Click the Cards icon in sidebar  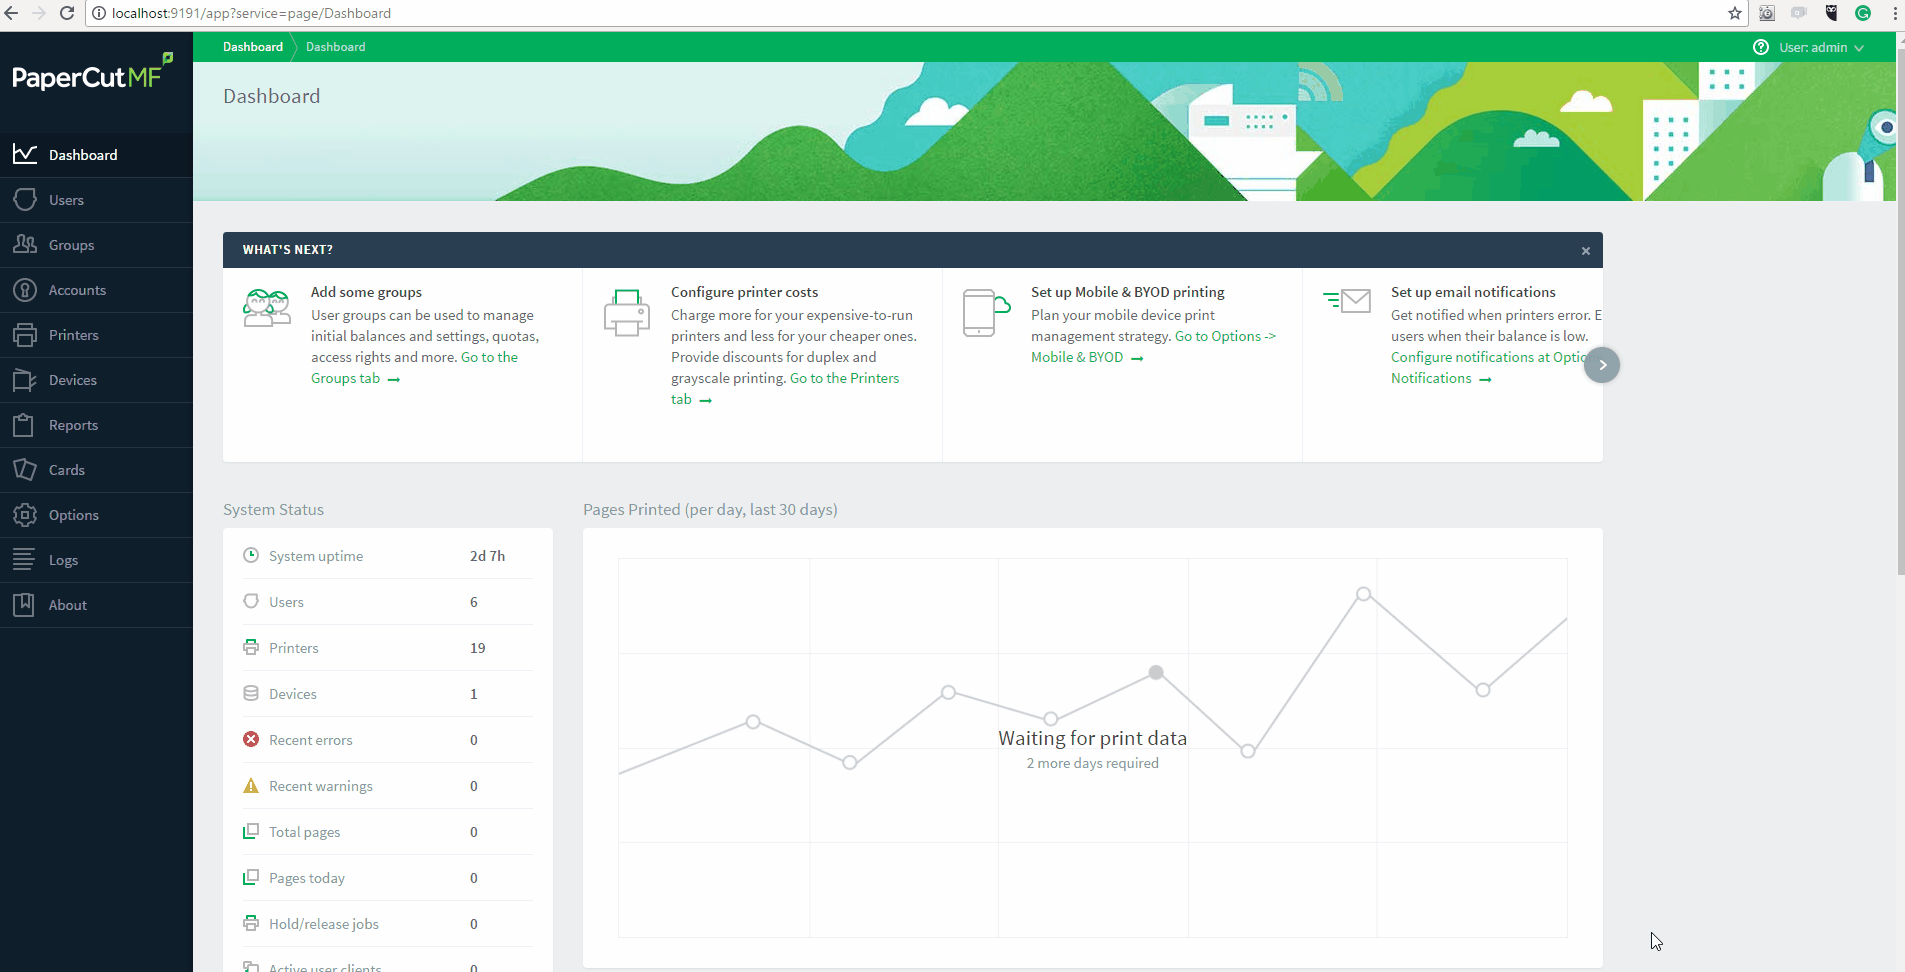pyautogui.click(x=24, y=470)
